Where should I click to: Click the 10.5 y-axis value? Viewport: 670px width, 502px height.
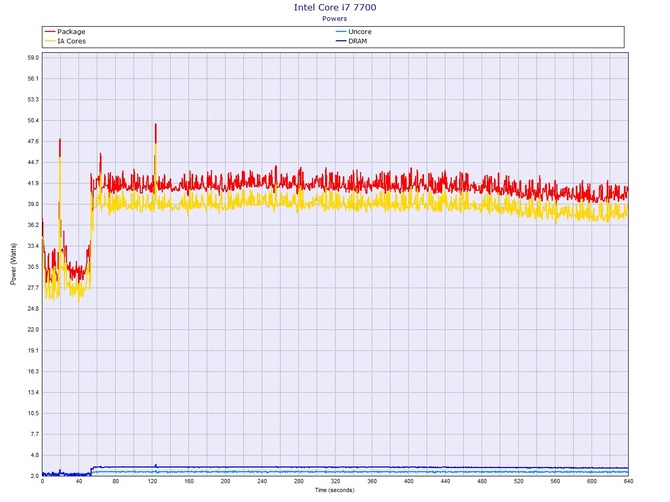(33, 414)
